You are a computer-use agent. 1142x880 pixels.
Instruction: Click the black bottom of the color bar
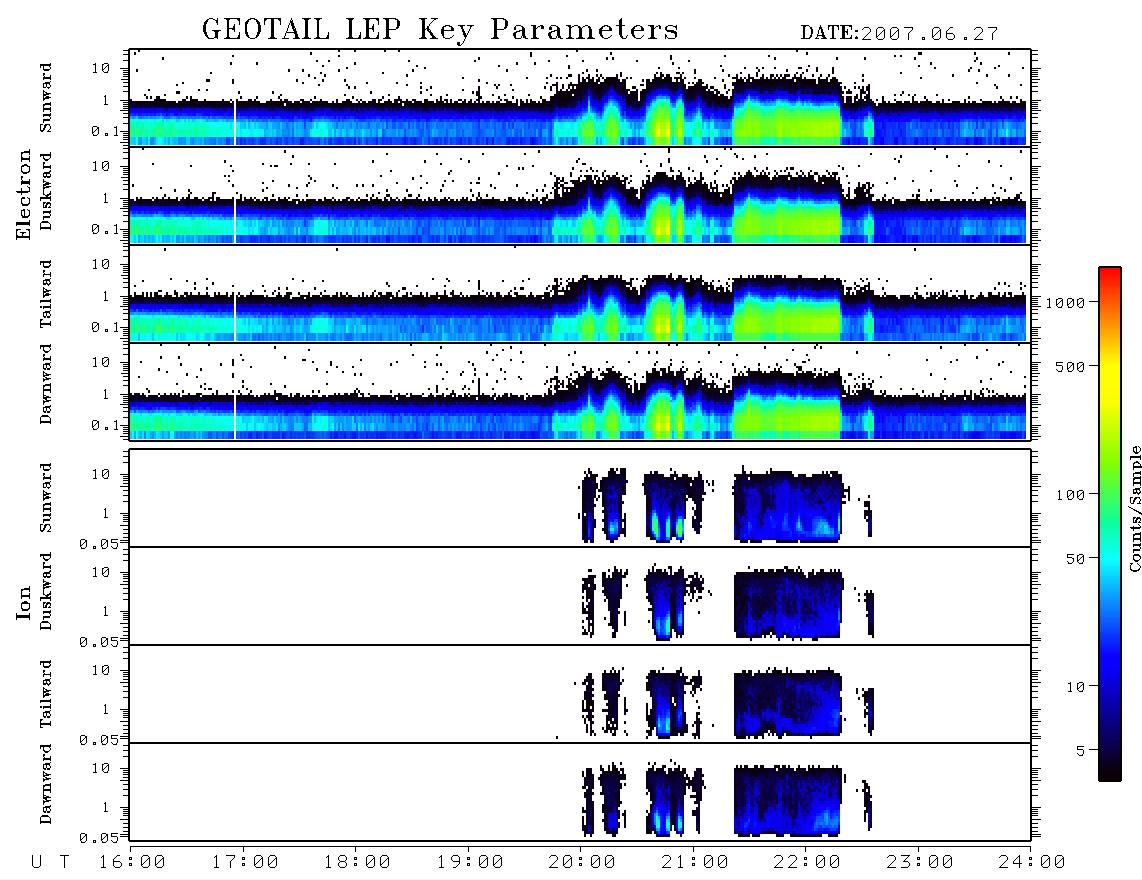1110,772
